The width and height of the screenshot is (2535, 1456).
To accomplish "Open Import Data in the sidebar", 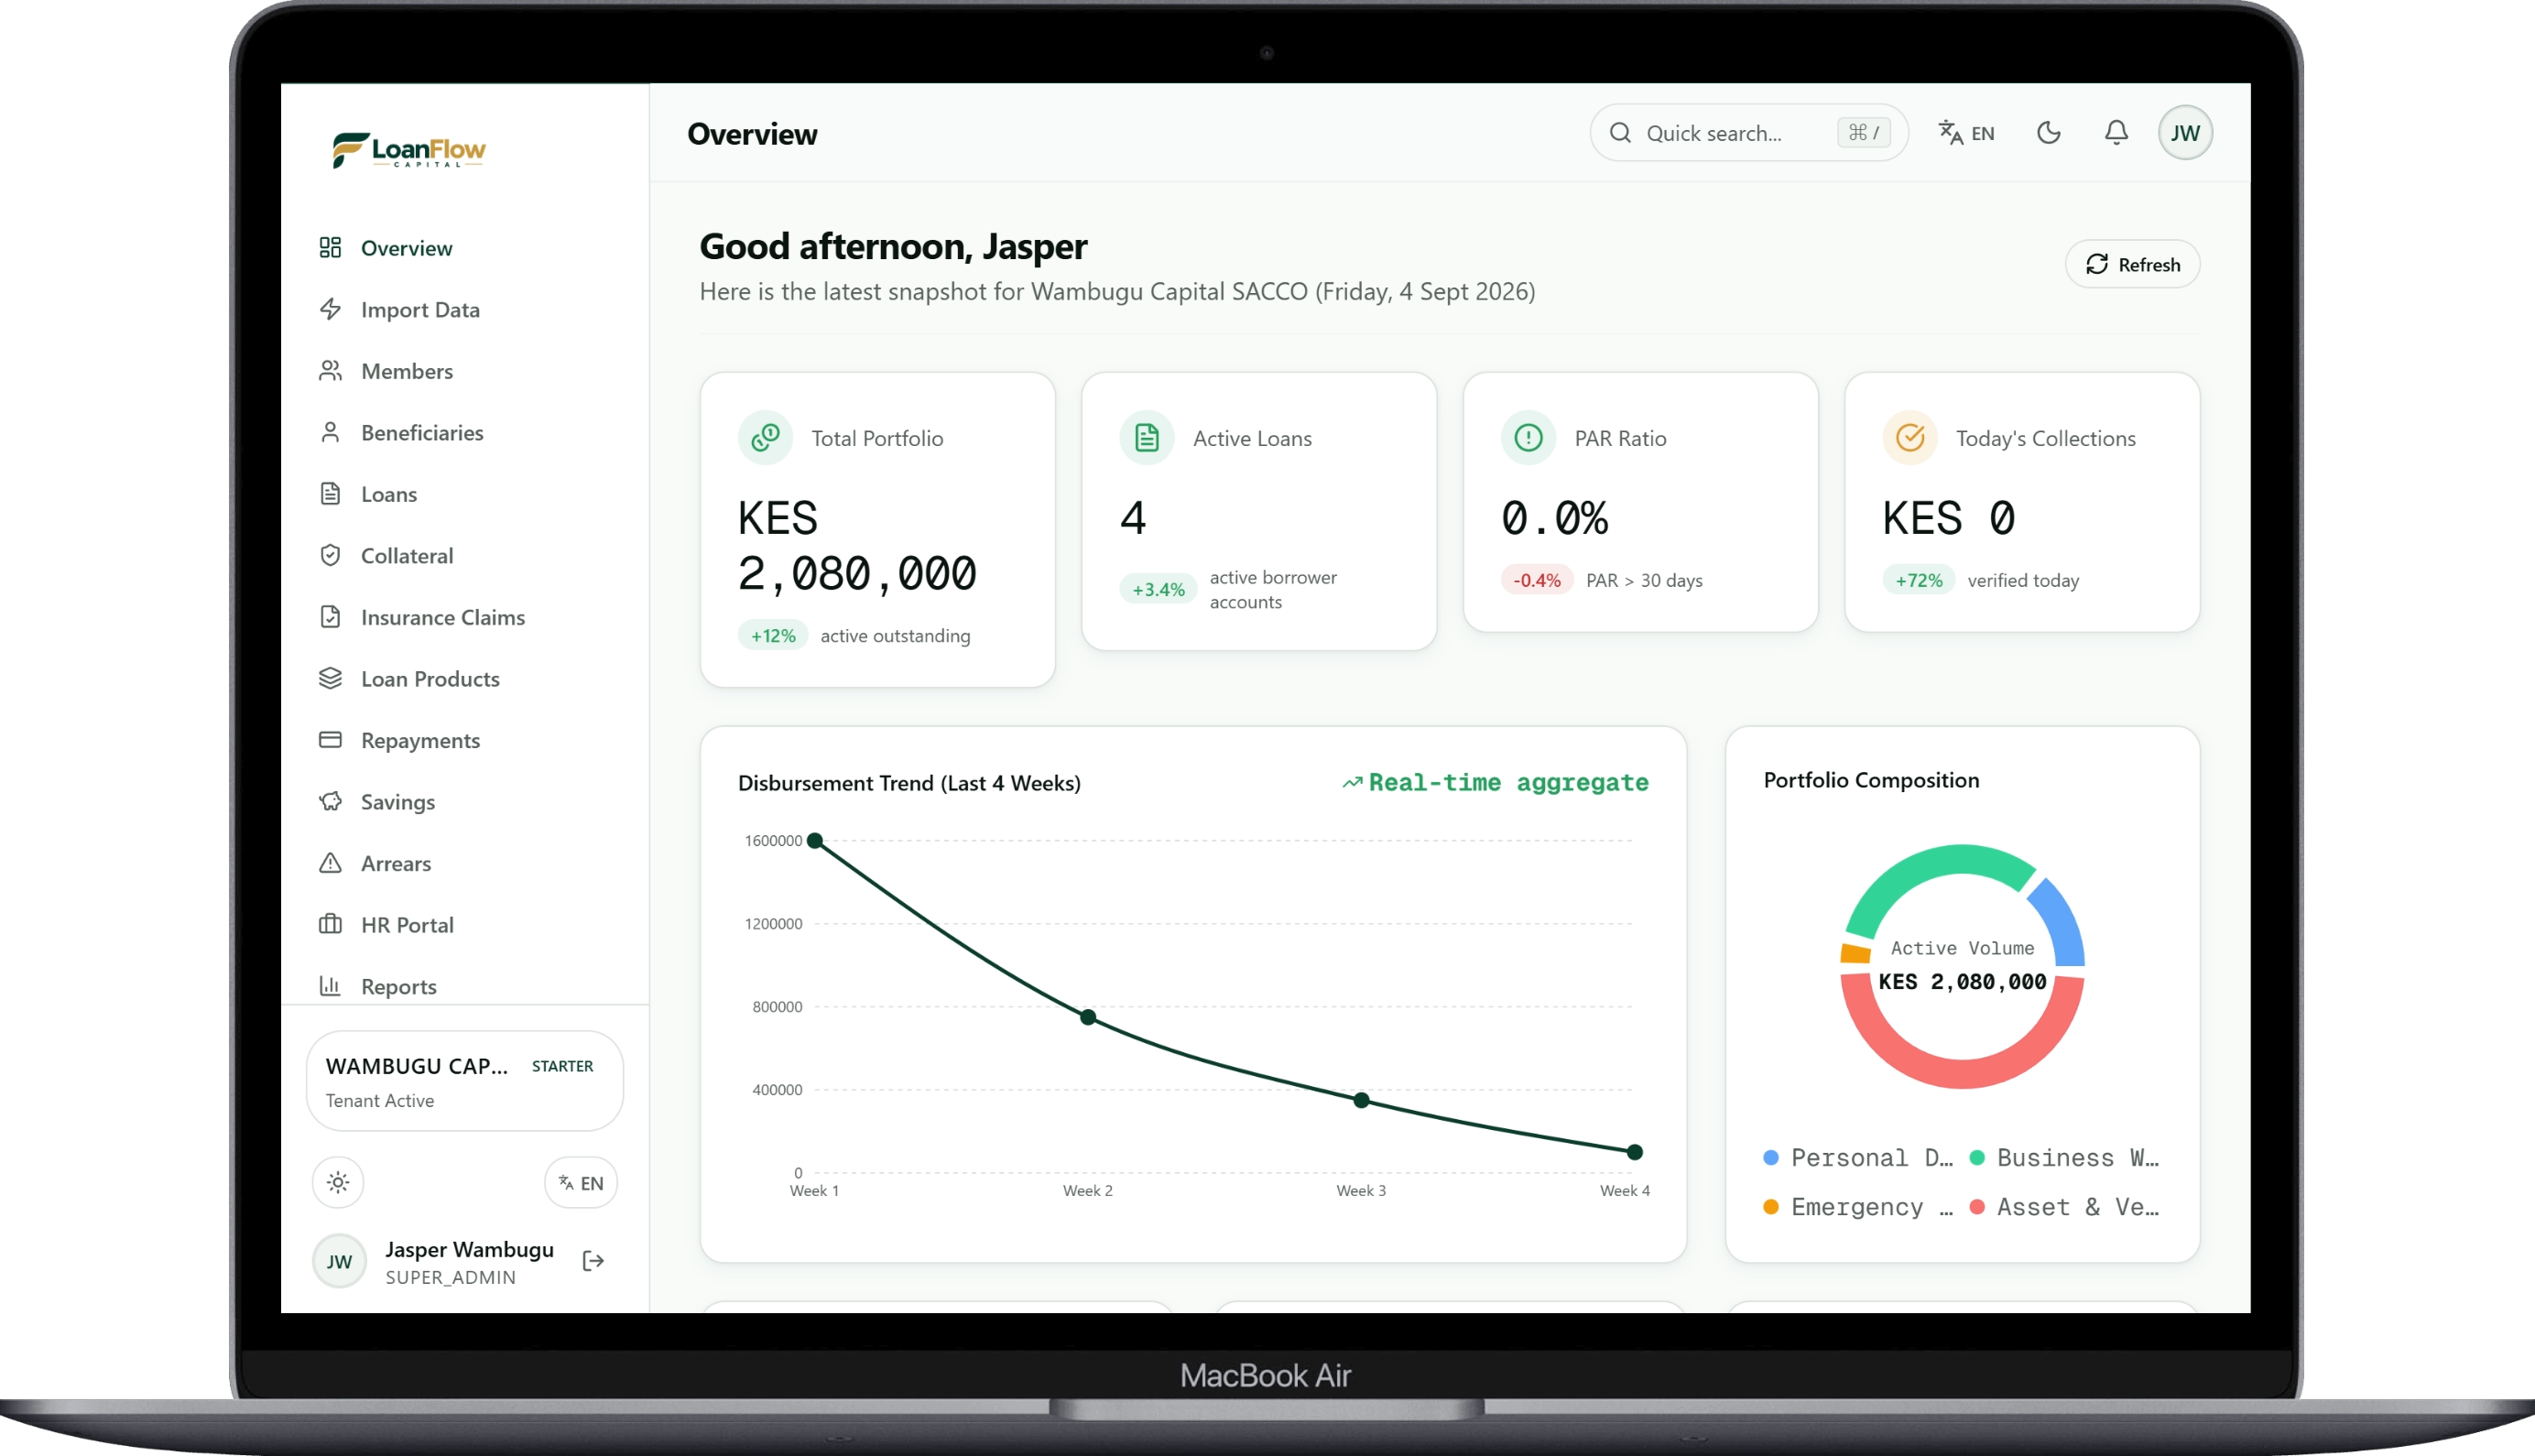I will pyautogui.click(x=465, y=309).
